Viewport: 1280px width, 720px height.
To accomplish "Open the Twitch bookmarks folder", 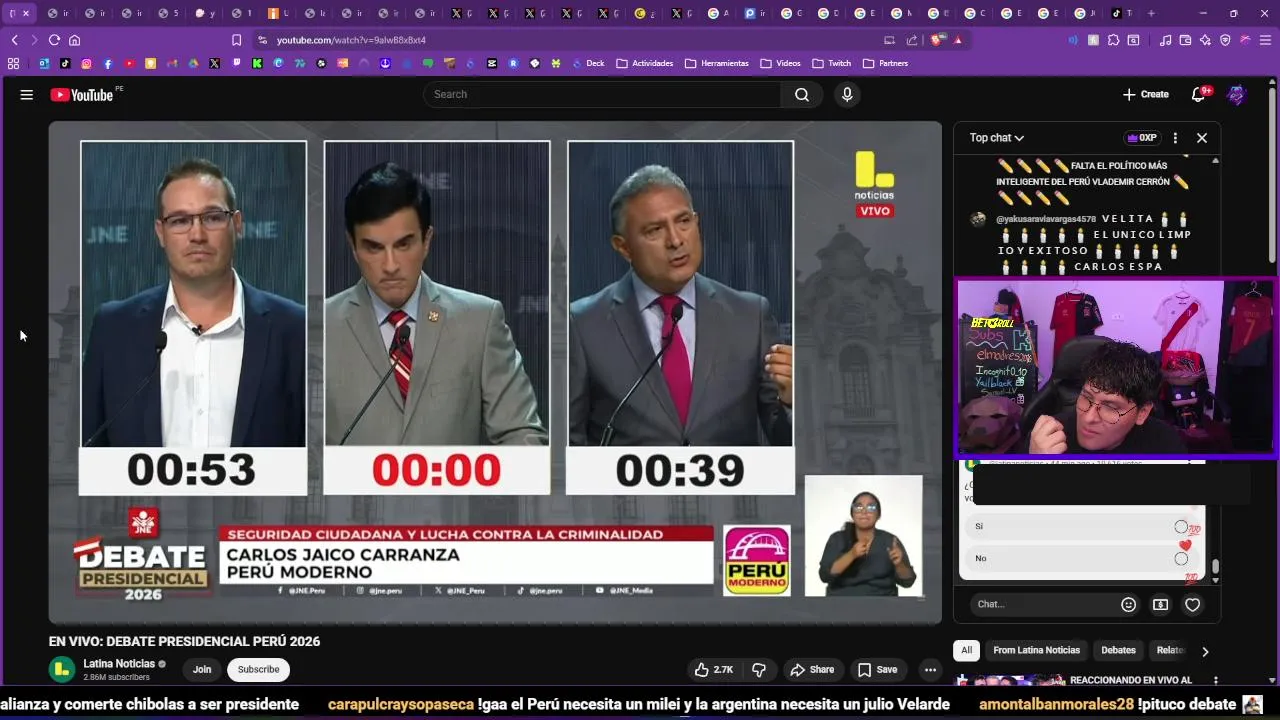I will pos(832,63).
